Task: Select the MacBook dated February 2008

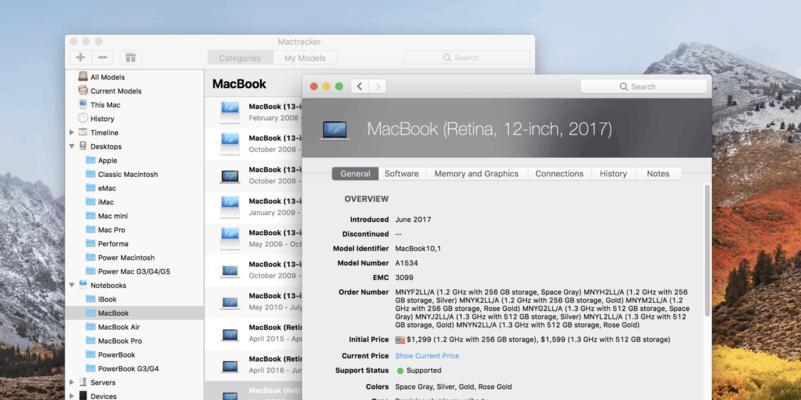Action: [253, 112]
